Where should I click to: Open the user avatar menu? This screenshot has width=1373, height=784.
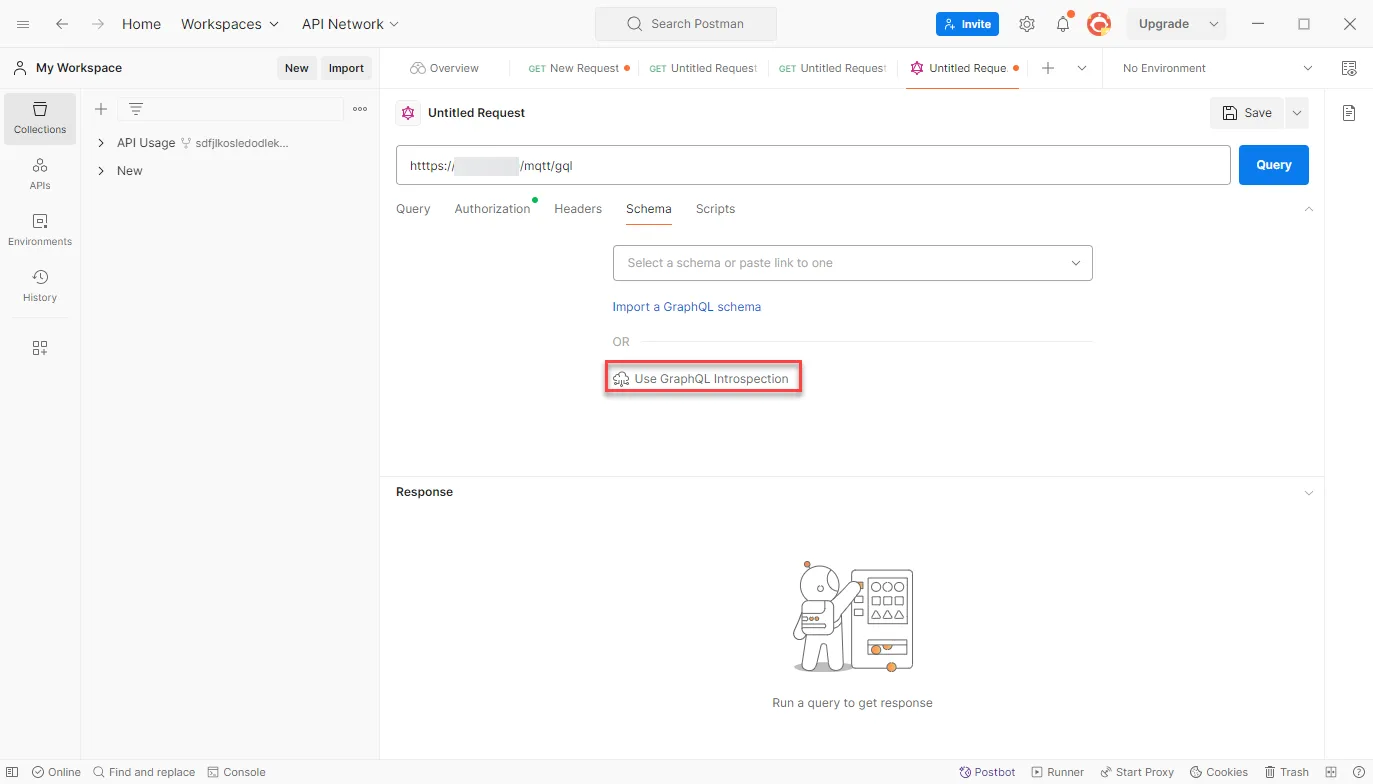click(1099, 24)
